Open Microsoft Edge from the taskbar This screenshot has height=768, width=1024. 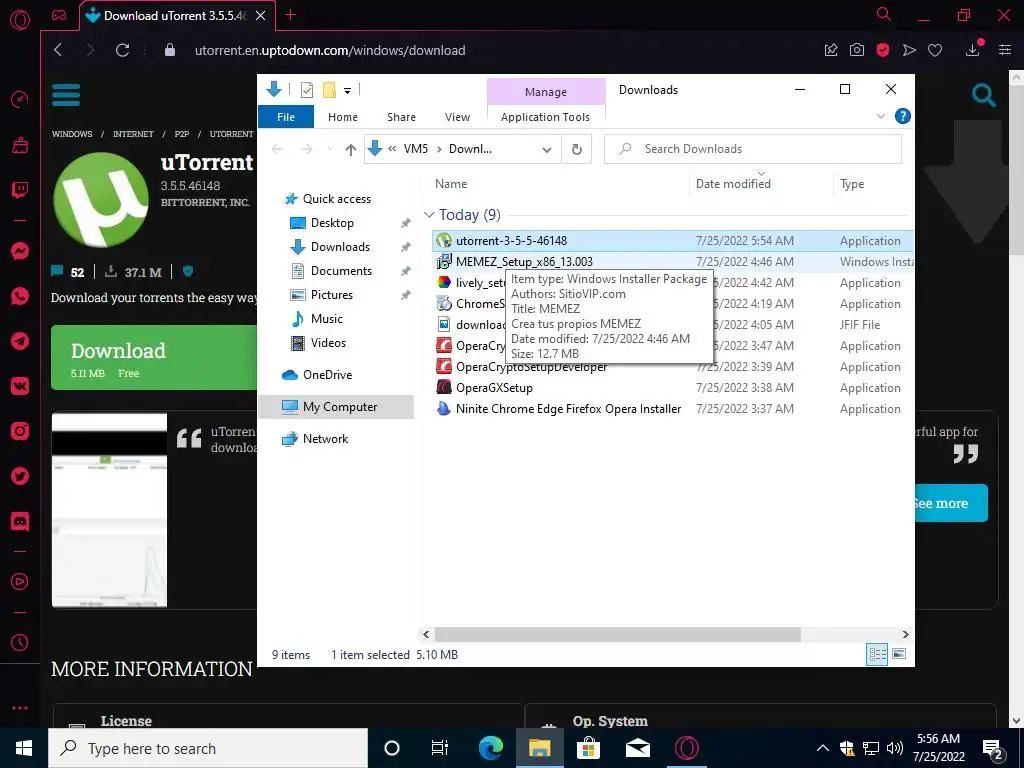(x=490, y=748)
